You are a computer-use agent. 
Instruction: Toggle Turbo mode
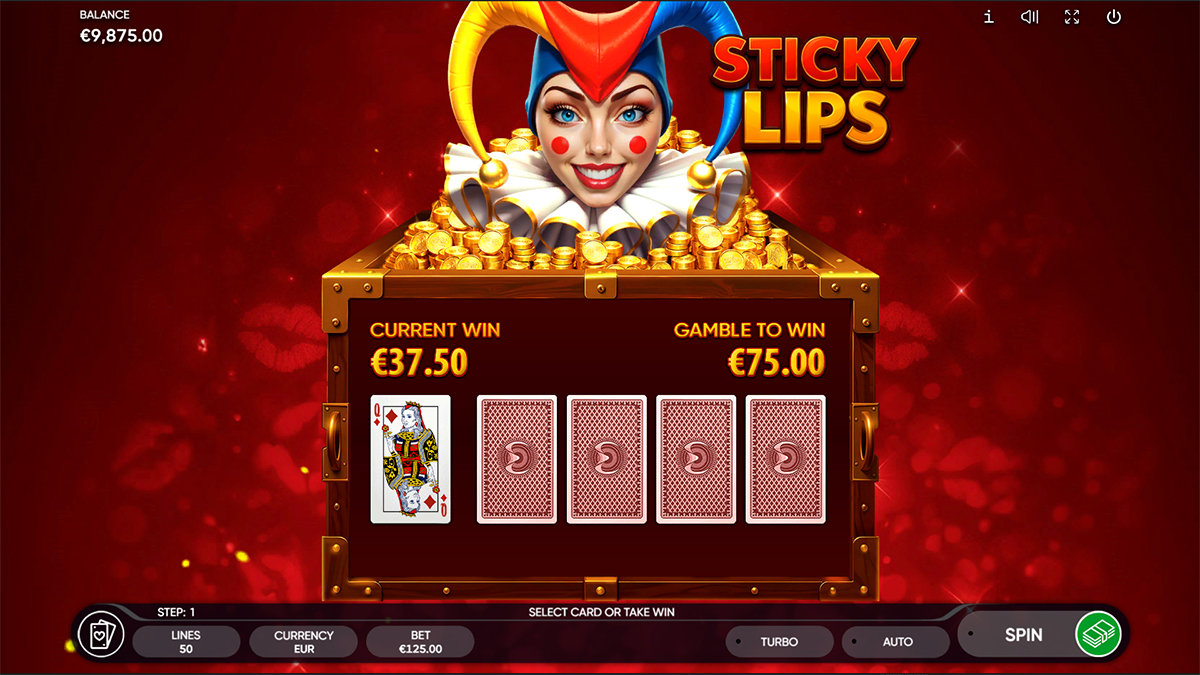pyautogui.click(x=780, y=641)
